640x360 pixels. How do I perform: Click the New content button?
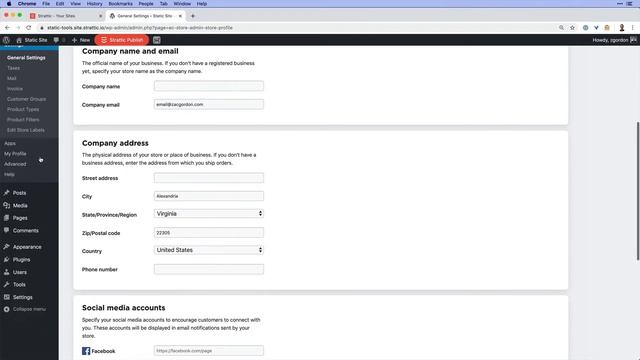pos(81,40)
